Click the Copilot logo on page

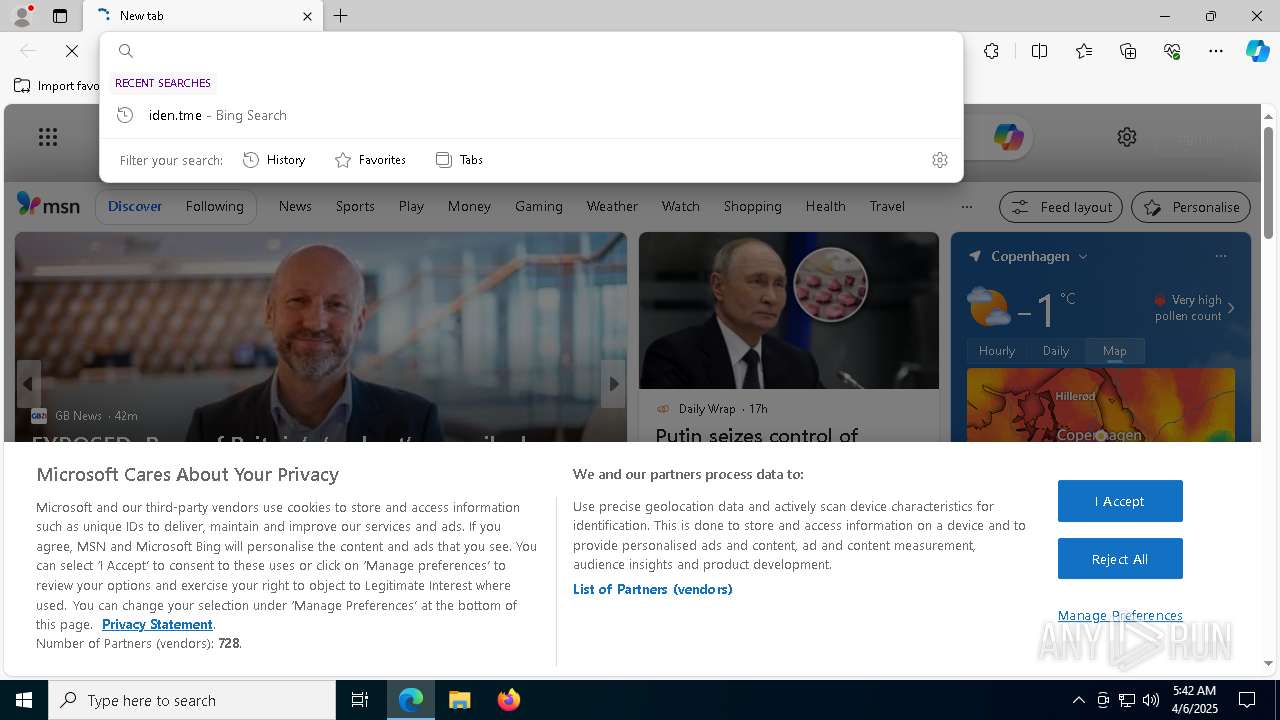(1008, 137)
